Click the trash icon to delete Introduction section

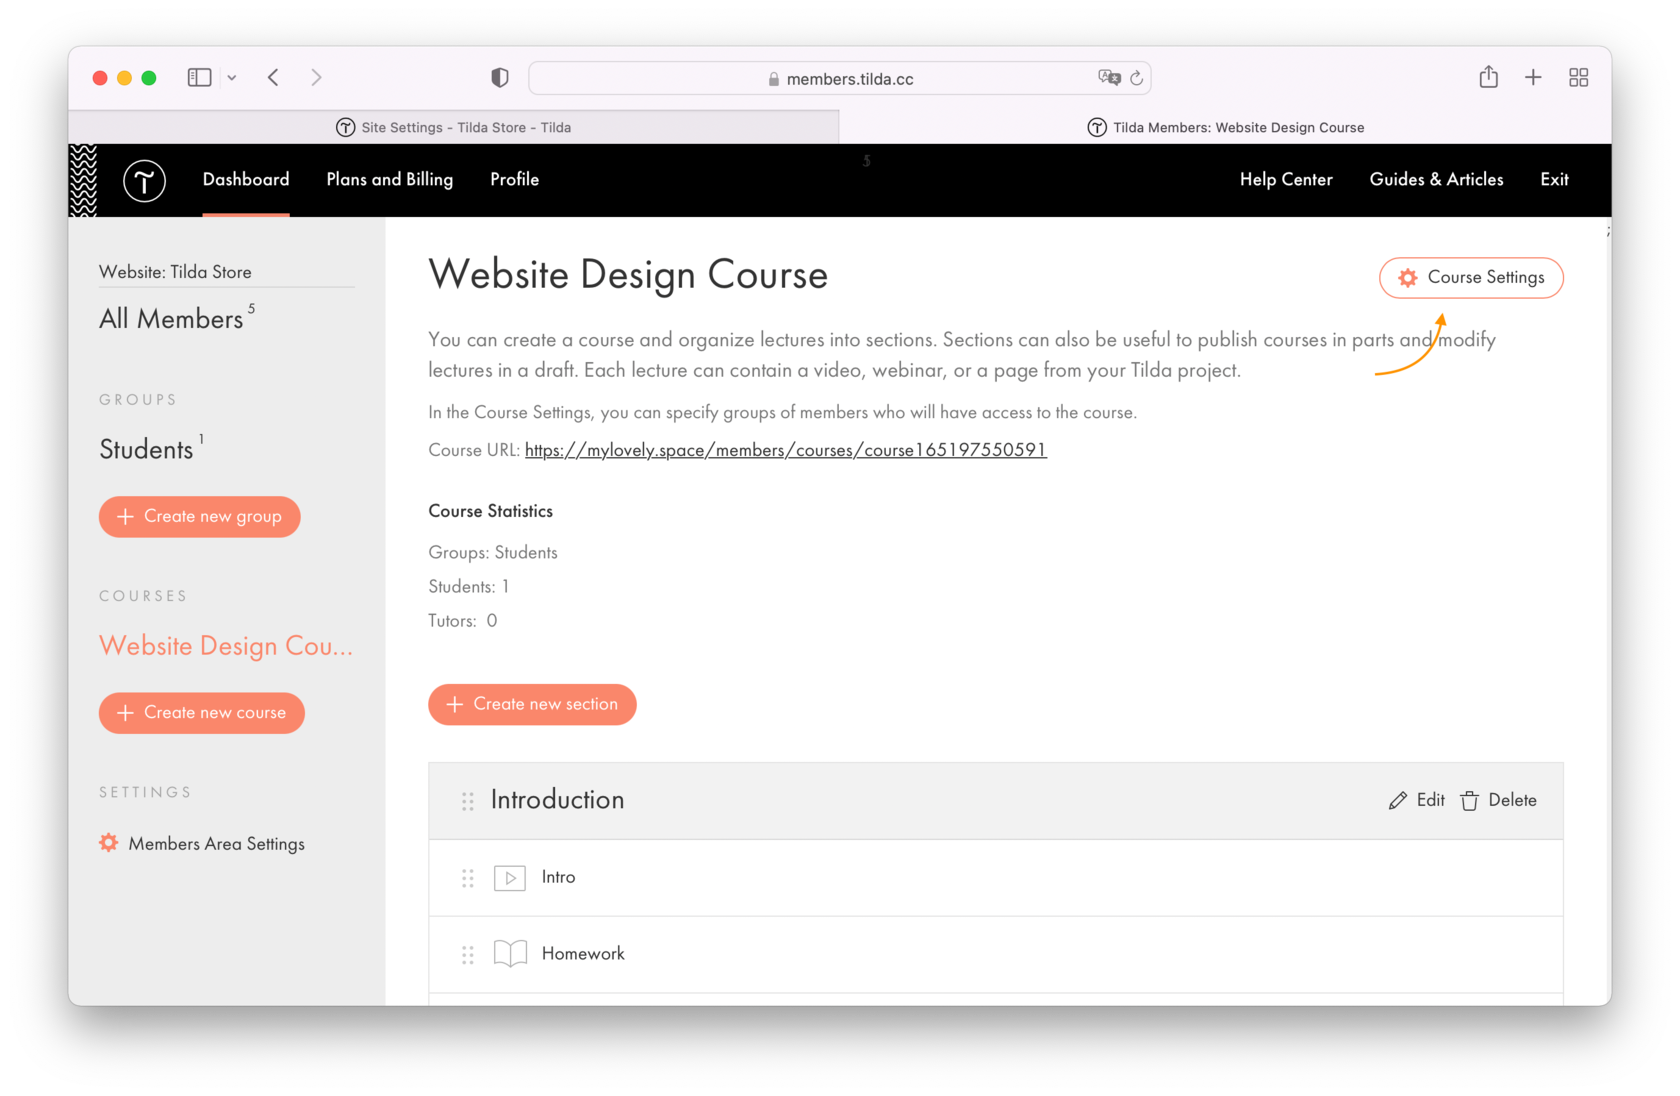click(1469, 800)
